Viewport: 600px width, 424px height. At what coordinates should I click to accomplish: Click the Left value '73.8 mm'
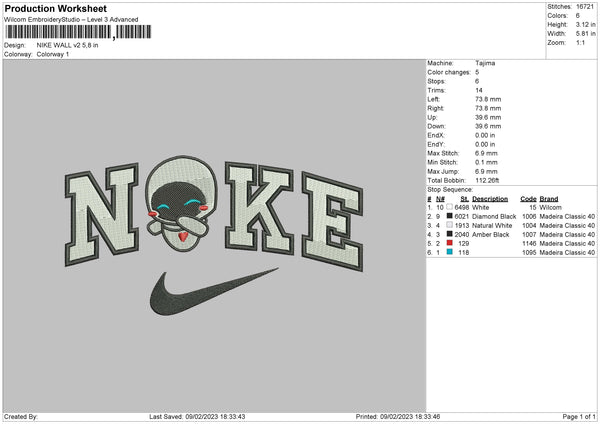click(x=488, y=99)
